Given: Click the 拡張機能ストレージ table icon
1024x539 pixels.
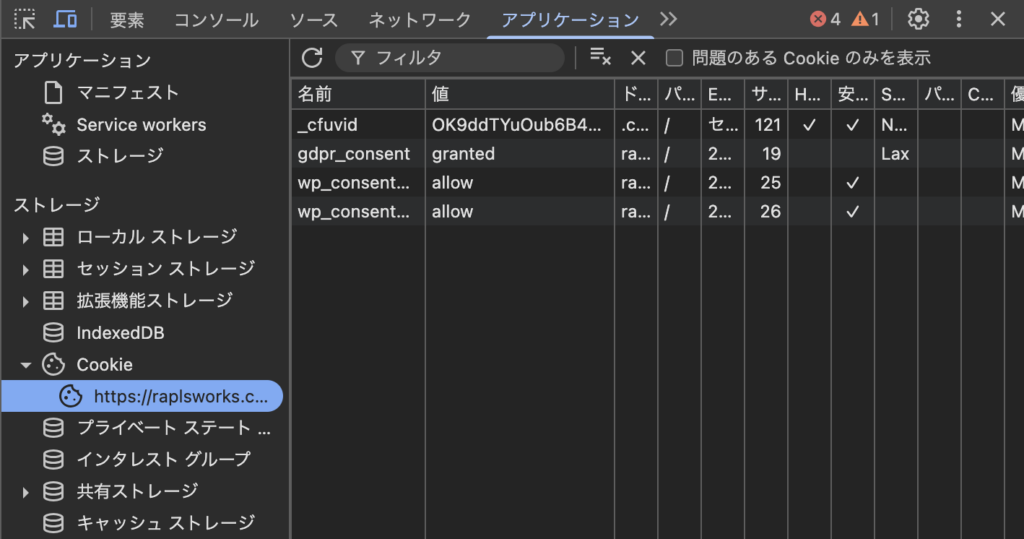Looking at the screenshot, I should click(x=54, y=301).
